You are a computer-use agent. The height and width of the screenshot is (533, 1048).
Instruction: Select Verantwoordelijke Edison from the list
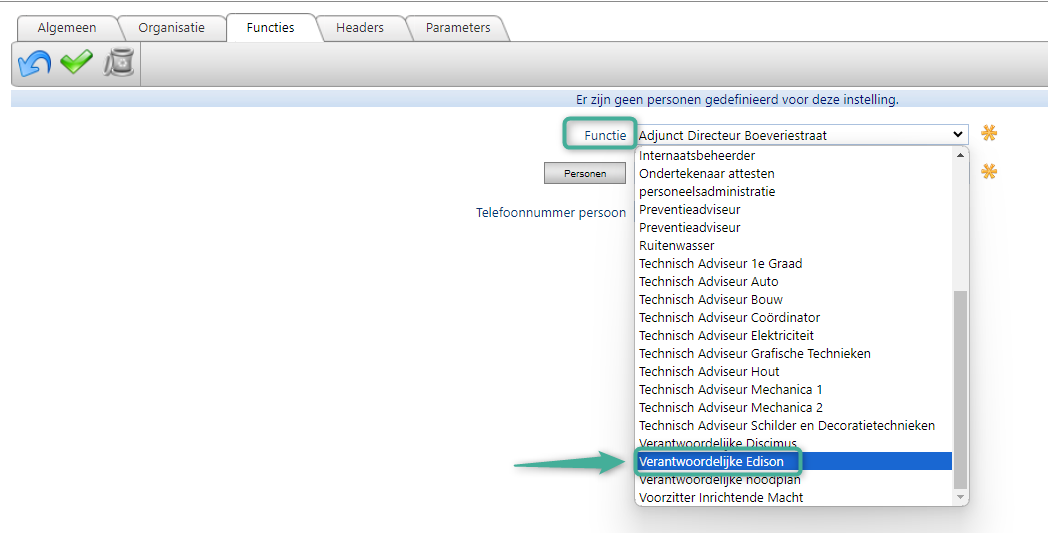[x=711, y=461]
